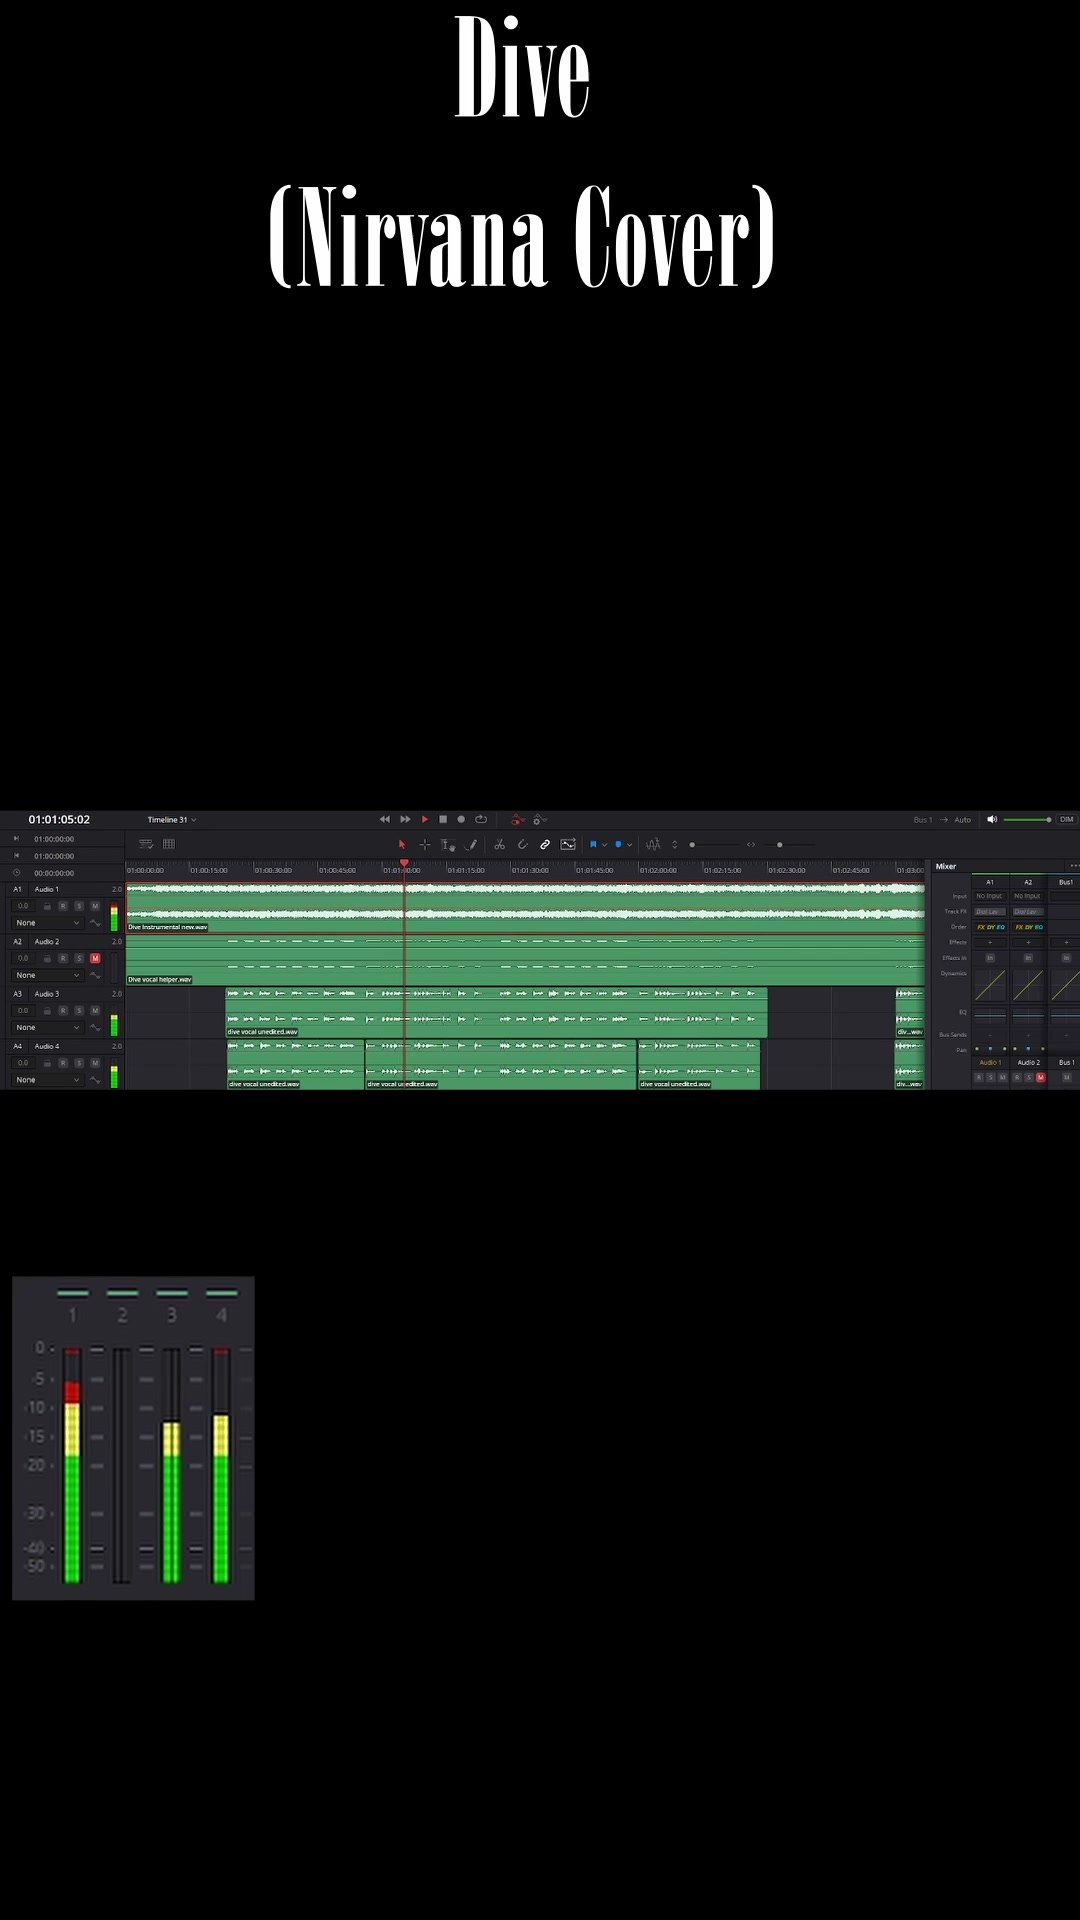
Task: Select the Range selection tool
Action: click(425, 845)
